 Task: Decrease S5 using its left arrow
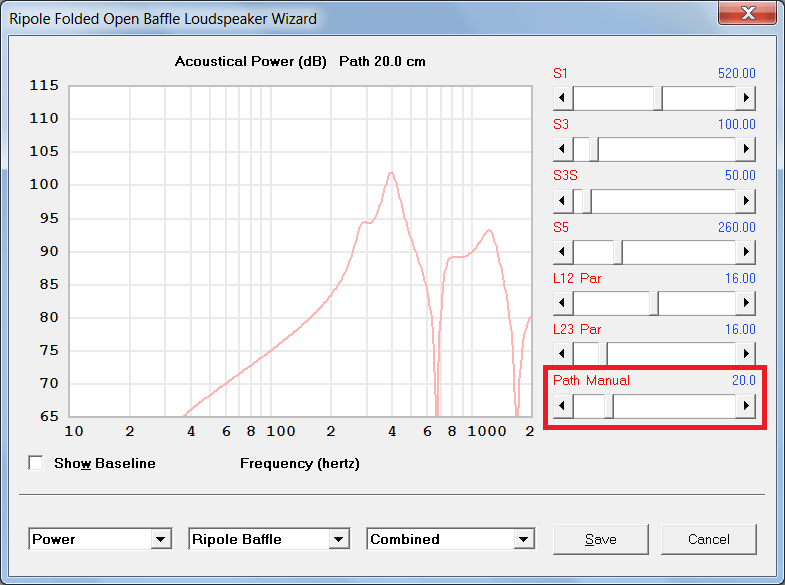point(563,252)
